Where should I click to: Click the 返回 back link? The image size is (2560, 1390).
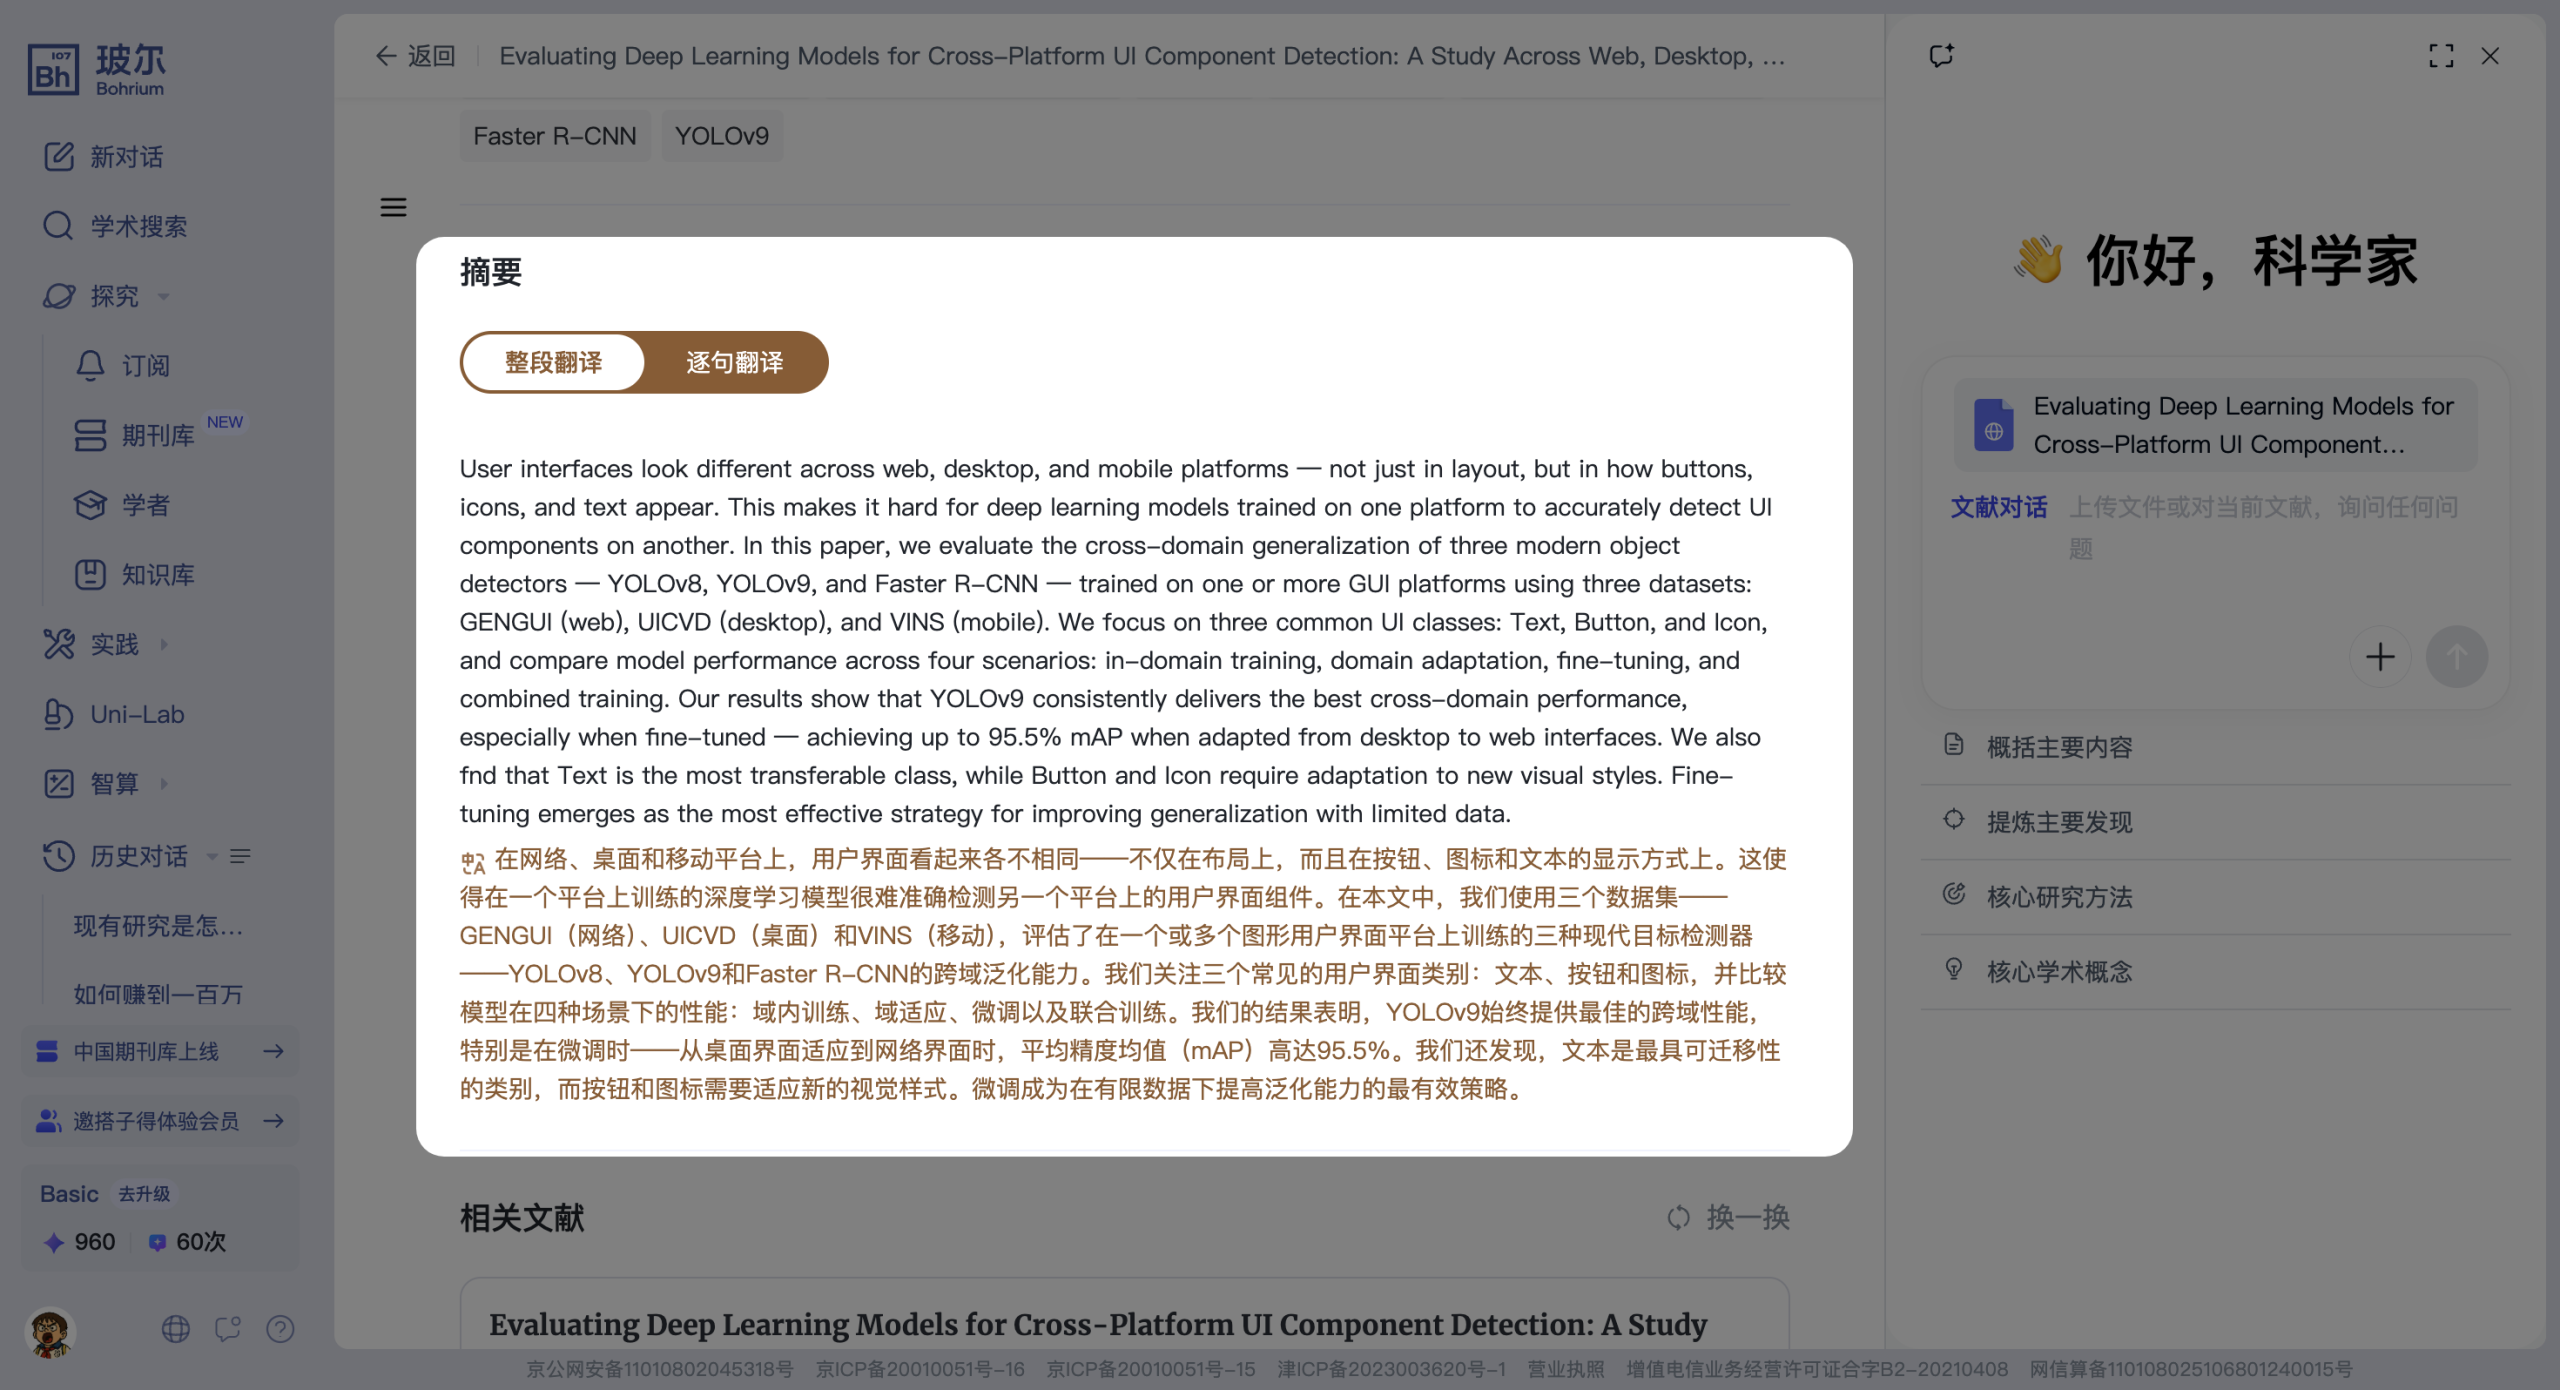(x=416, y=56)
